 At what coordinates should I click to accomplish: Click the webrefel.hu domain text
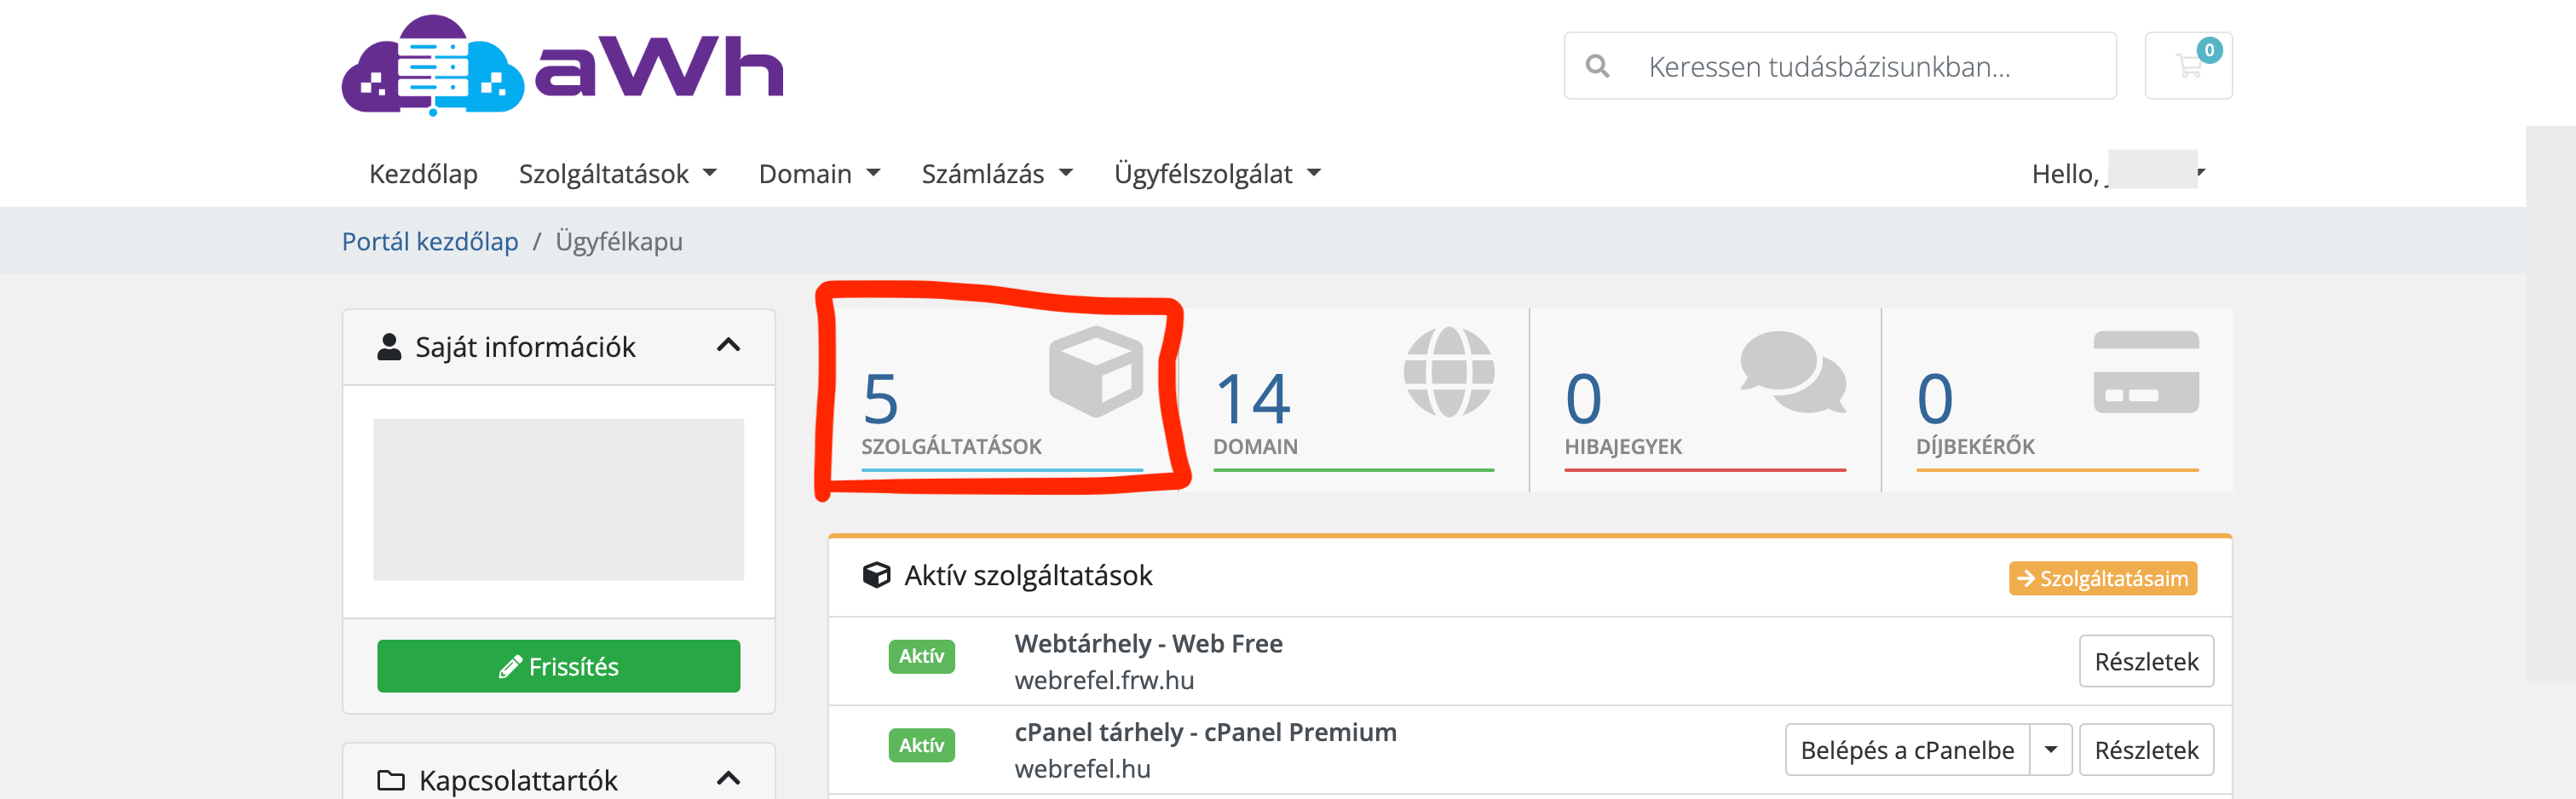click(1082, 769)
